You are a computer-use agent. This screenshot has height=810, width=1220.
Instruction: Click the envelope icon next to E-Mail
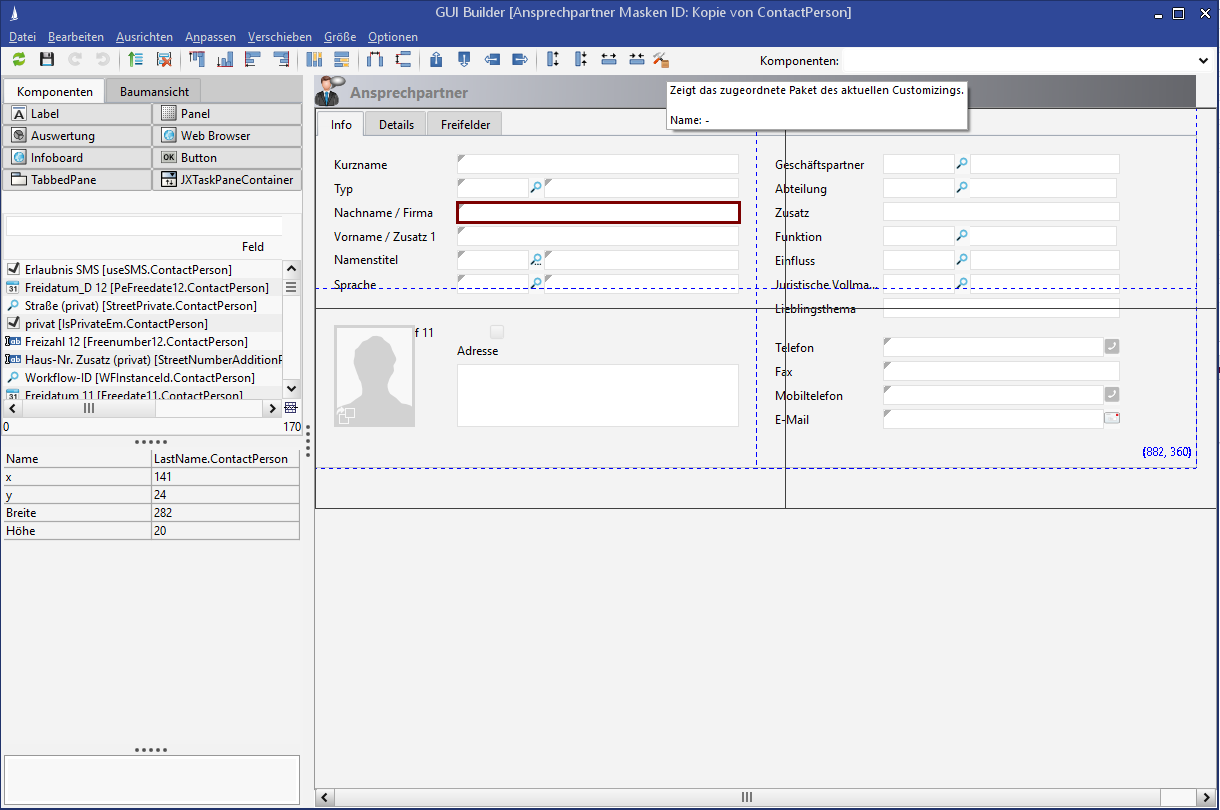pyautogui.click(x=1111, y=419)
